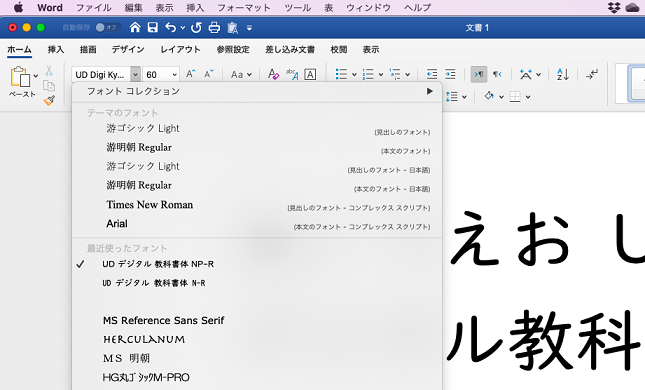
Task: Expand the Undo history dropdown arrow
Action: point(183,28)
